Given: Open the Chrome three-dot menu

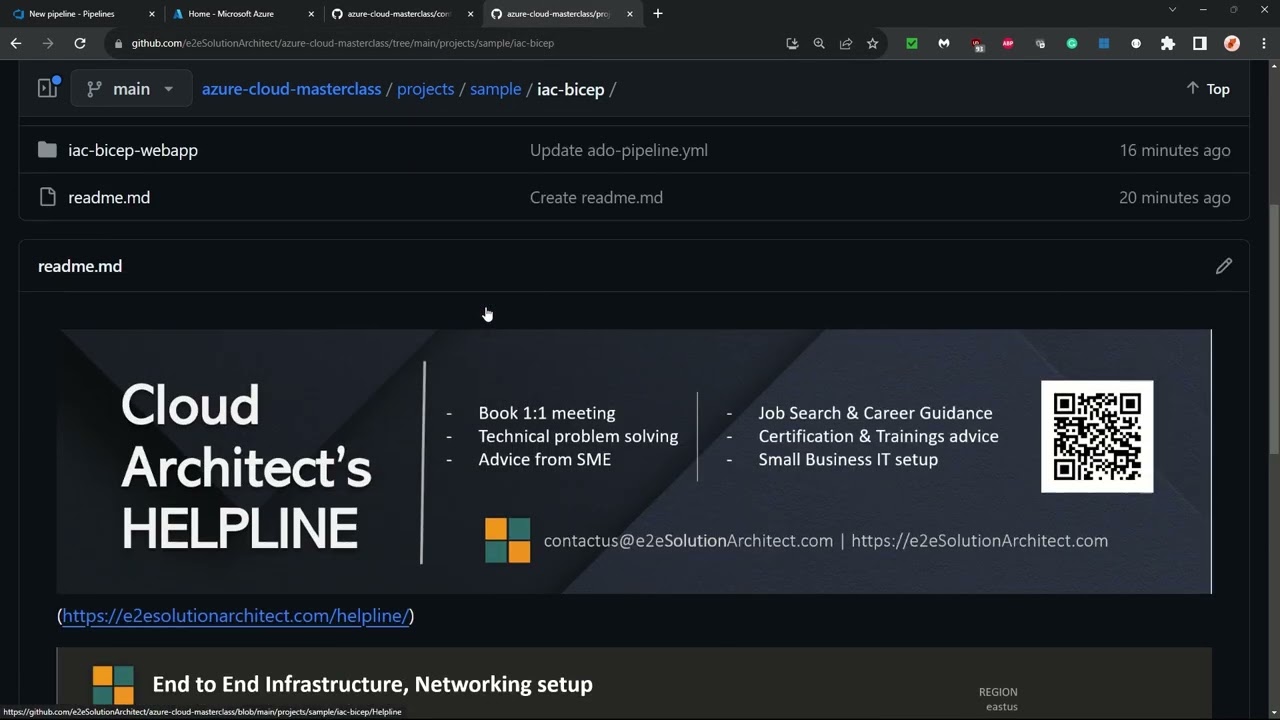Looking at the screenshot, I should click(x=1263, y=44).
